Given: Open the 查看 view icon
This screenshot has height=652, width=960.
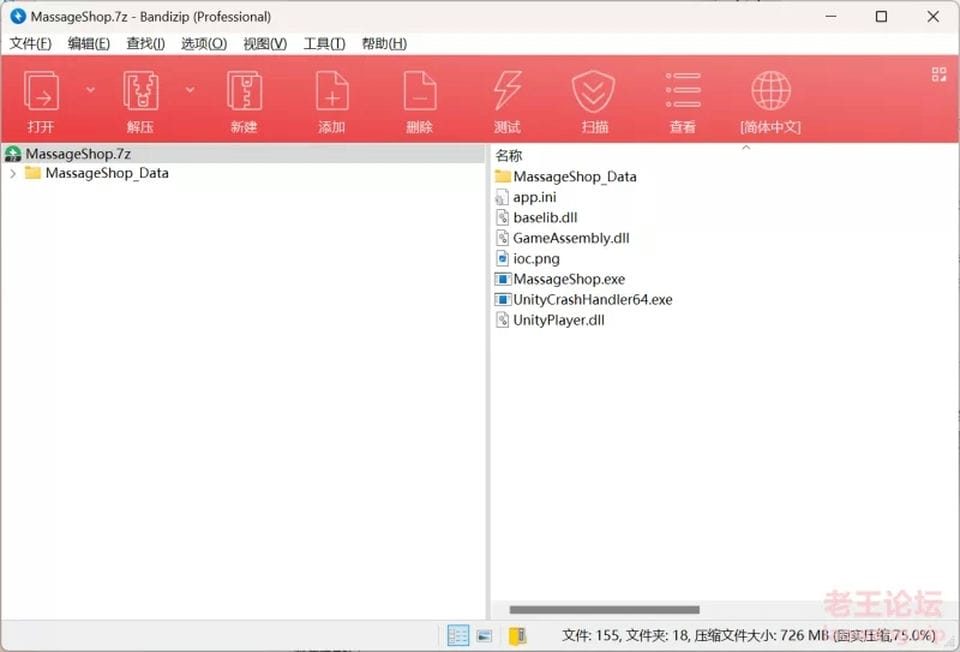Looking at the screenshot, I should click(683, 91).
